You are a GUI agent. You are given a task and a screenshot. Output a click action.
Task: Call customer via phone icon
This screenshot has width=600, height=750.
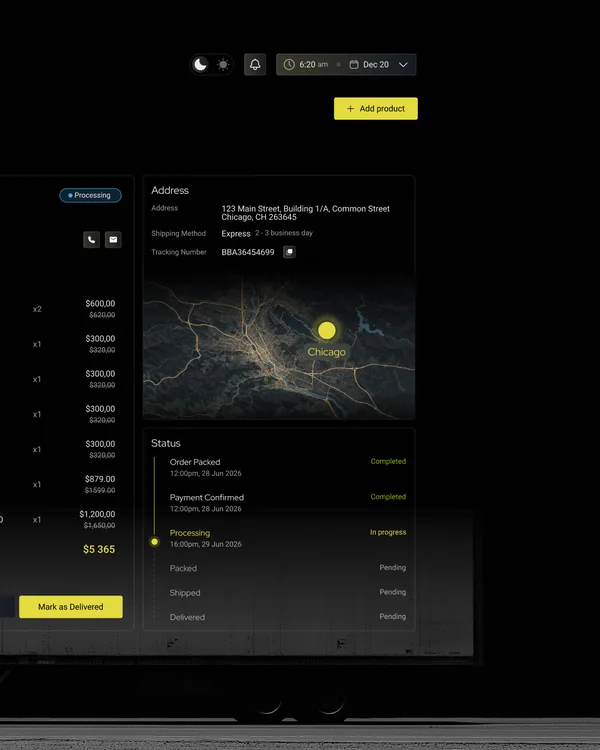point(91,240)
